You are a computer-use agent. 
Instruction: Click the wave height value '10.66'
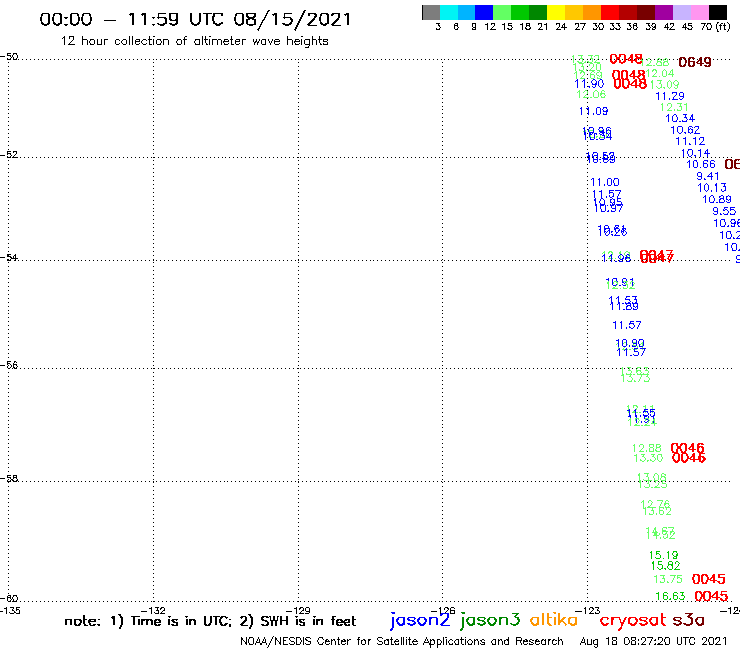pyautogui.click(x=701, y=164)
